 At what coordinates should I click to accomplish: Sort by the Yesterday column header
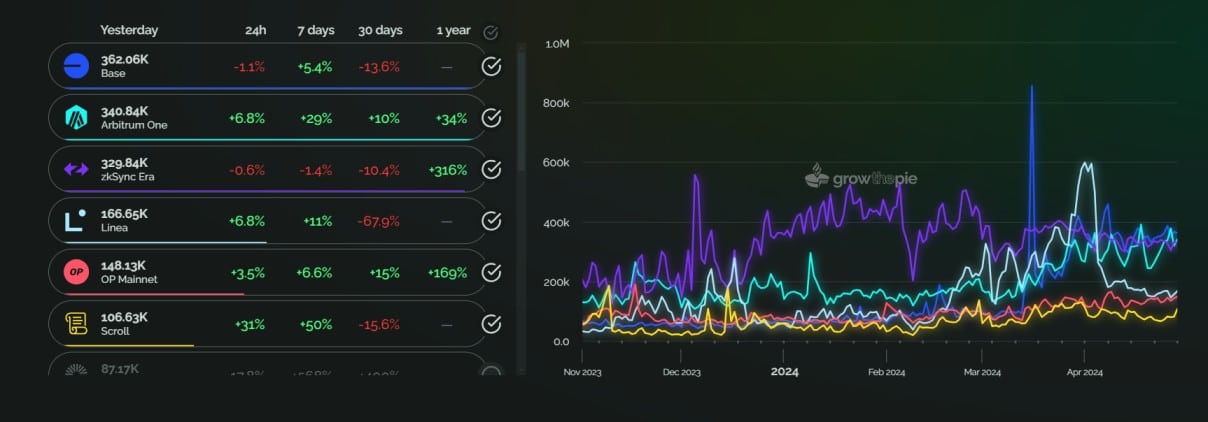[129, 30]
